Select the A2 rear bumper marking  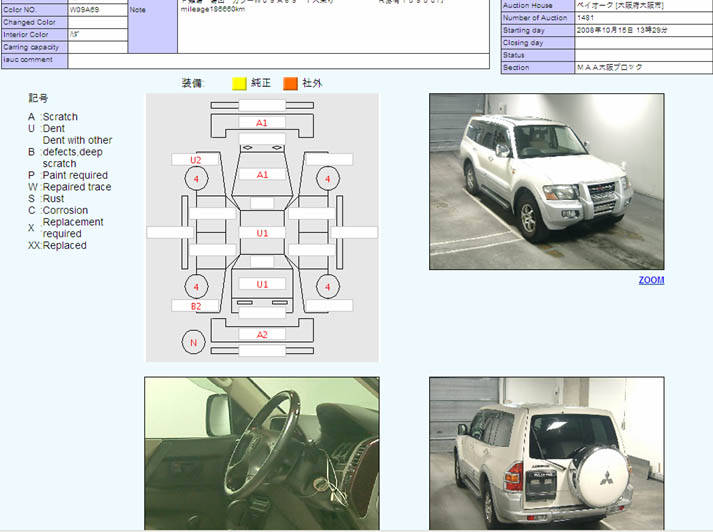pos(262,335)
